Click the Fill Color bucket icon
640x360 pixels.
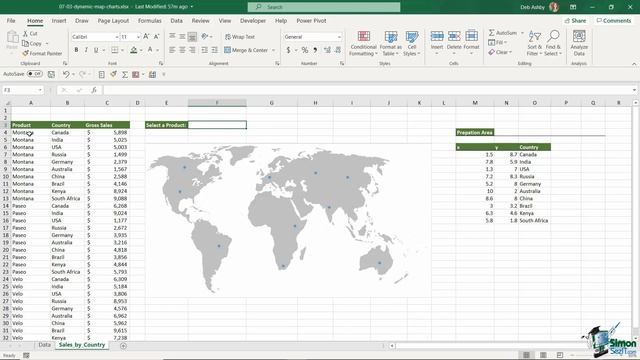(x=133, y=50)
